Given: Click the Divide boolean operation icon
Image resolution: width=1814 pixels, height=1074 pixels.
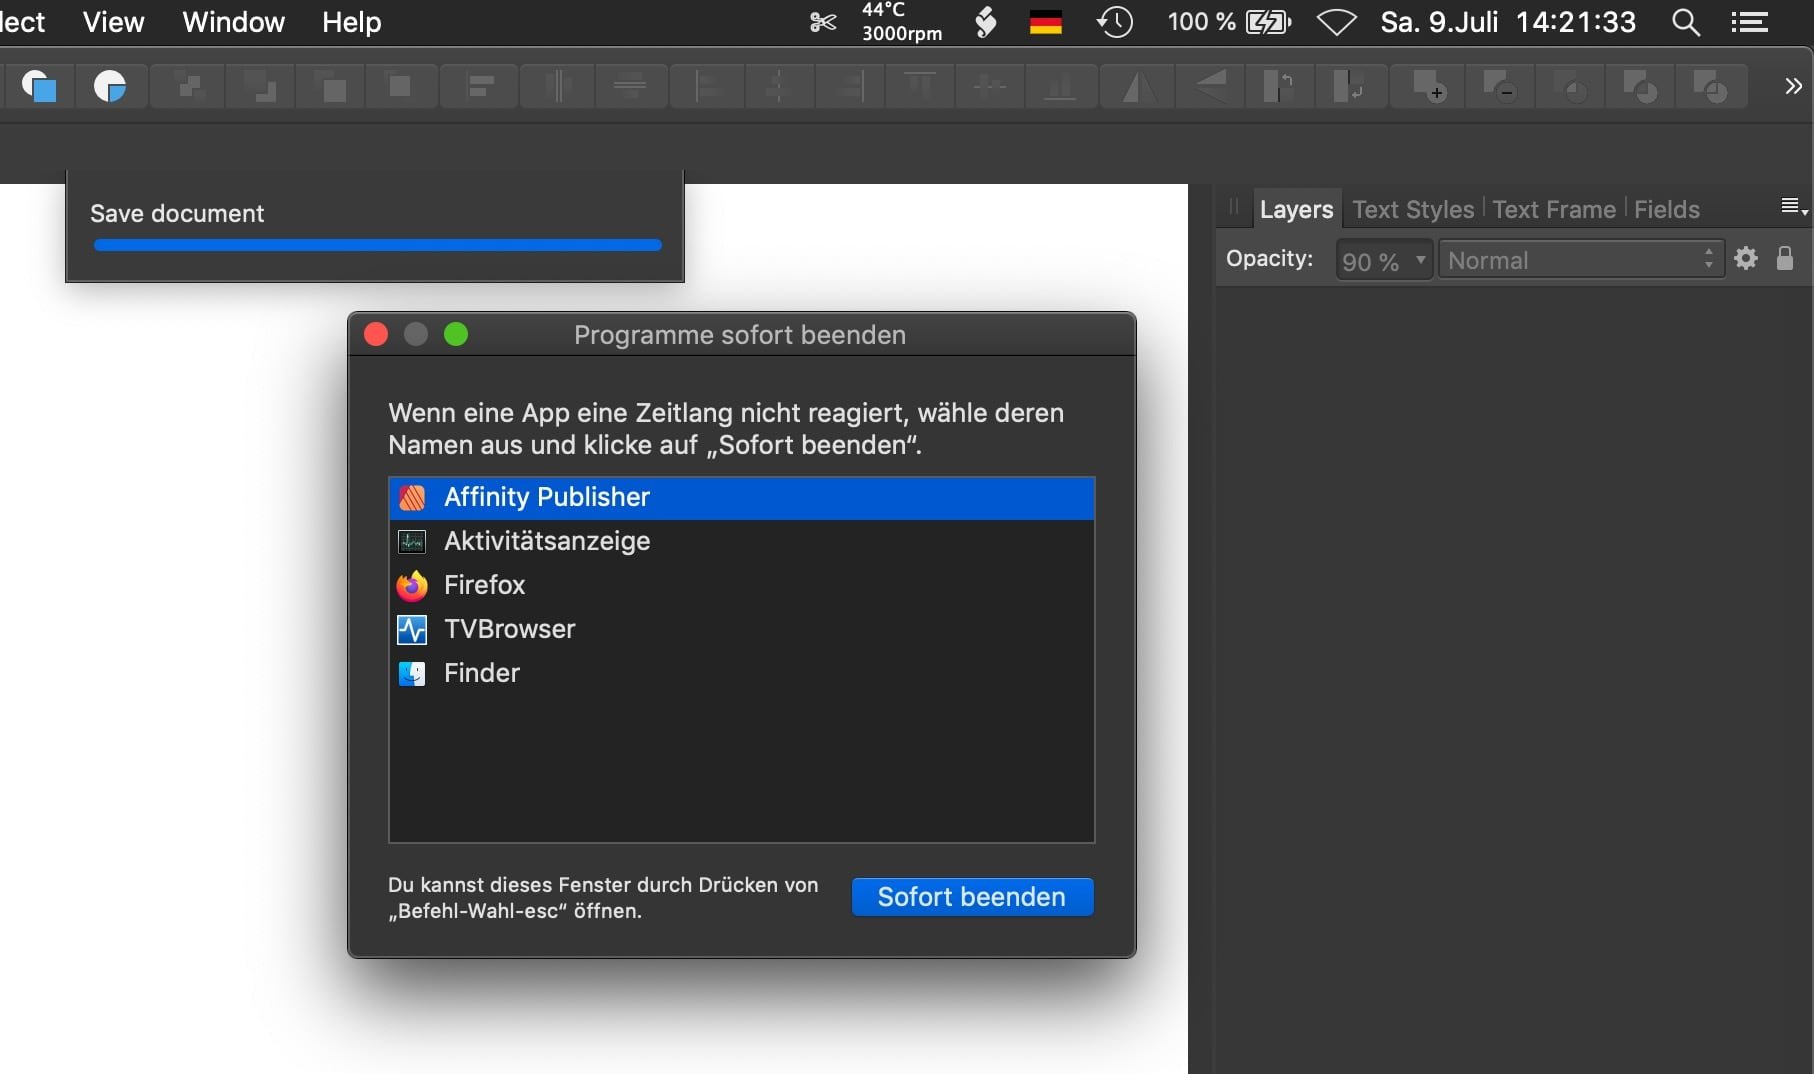Looking at the screenshot, I should click(1711, 87).
